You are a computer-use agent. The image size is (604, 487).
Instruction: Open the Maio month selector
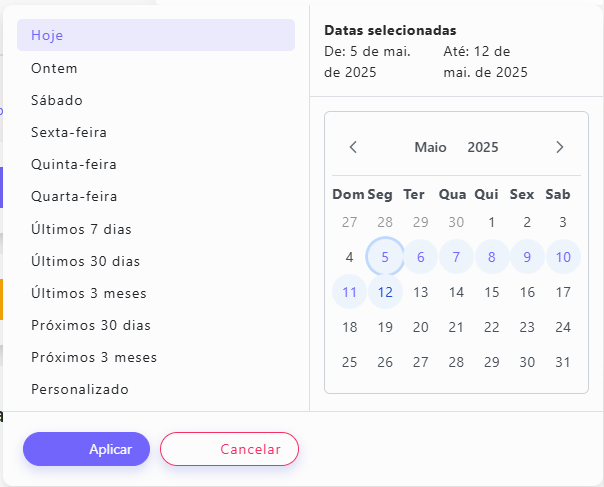(x=430, y=147)
